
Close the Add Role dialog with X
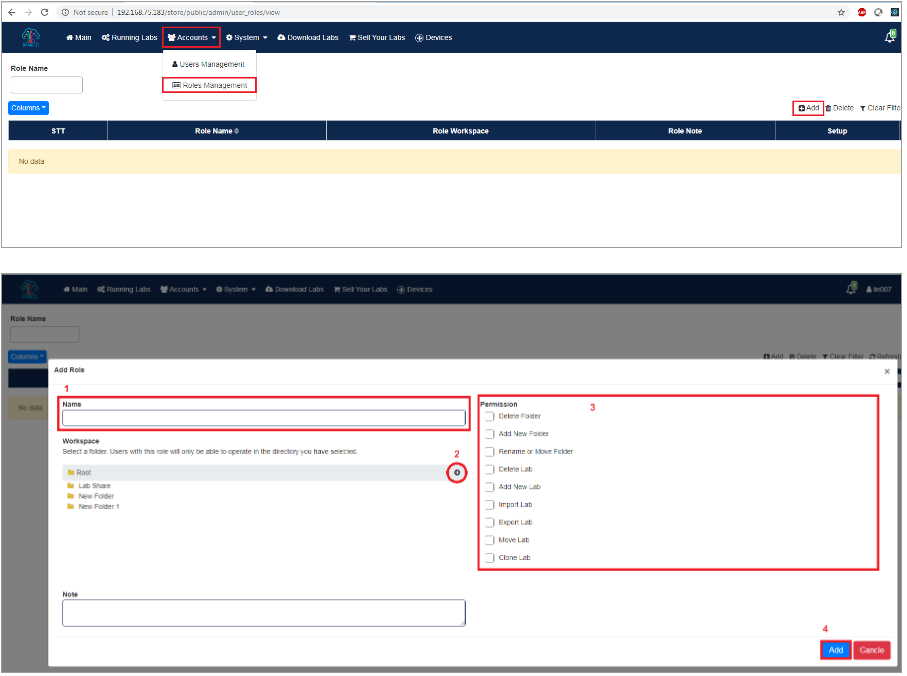point(886,370)
